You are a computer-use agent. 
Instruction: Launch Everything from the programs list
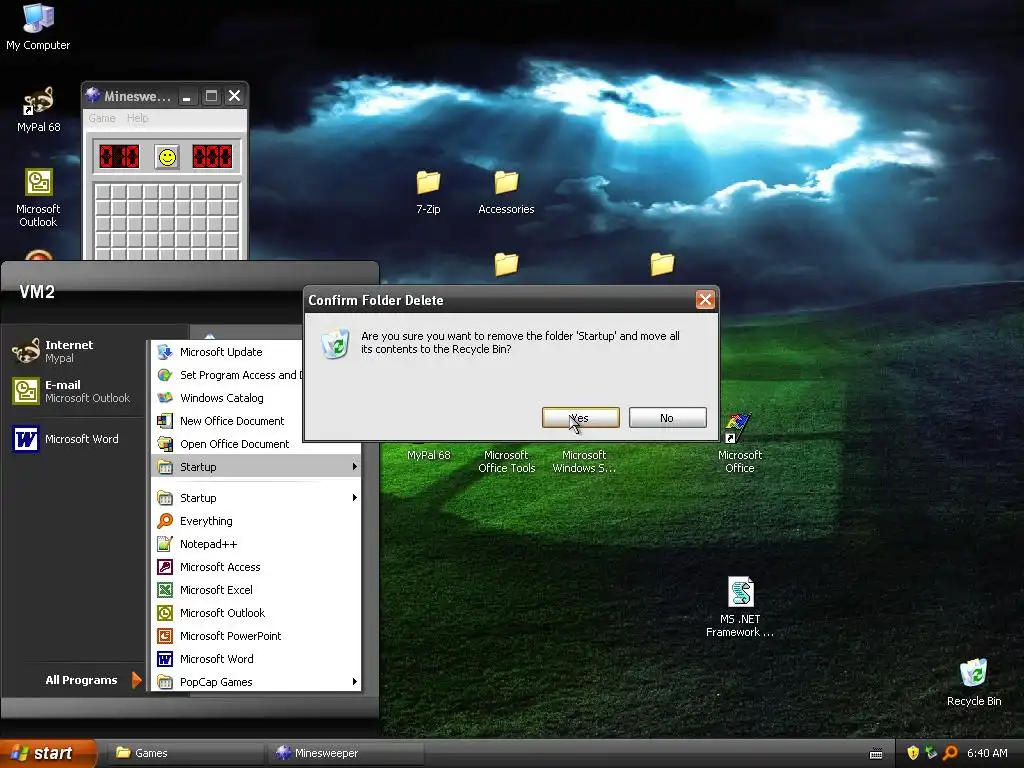pos(256,521)
